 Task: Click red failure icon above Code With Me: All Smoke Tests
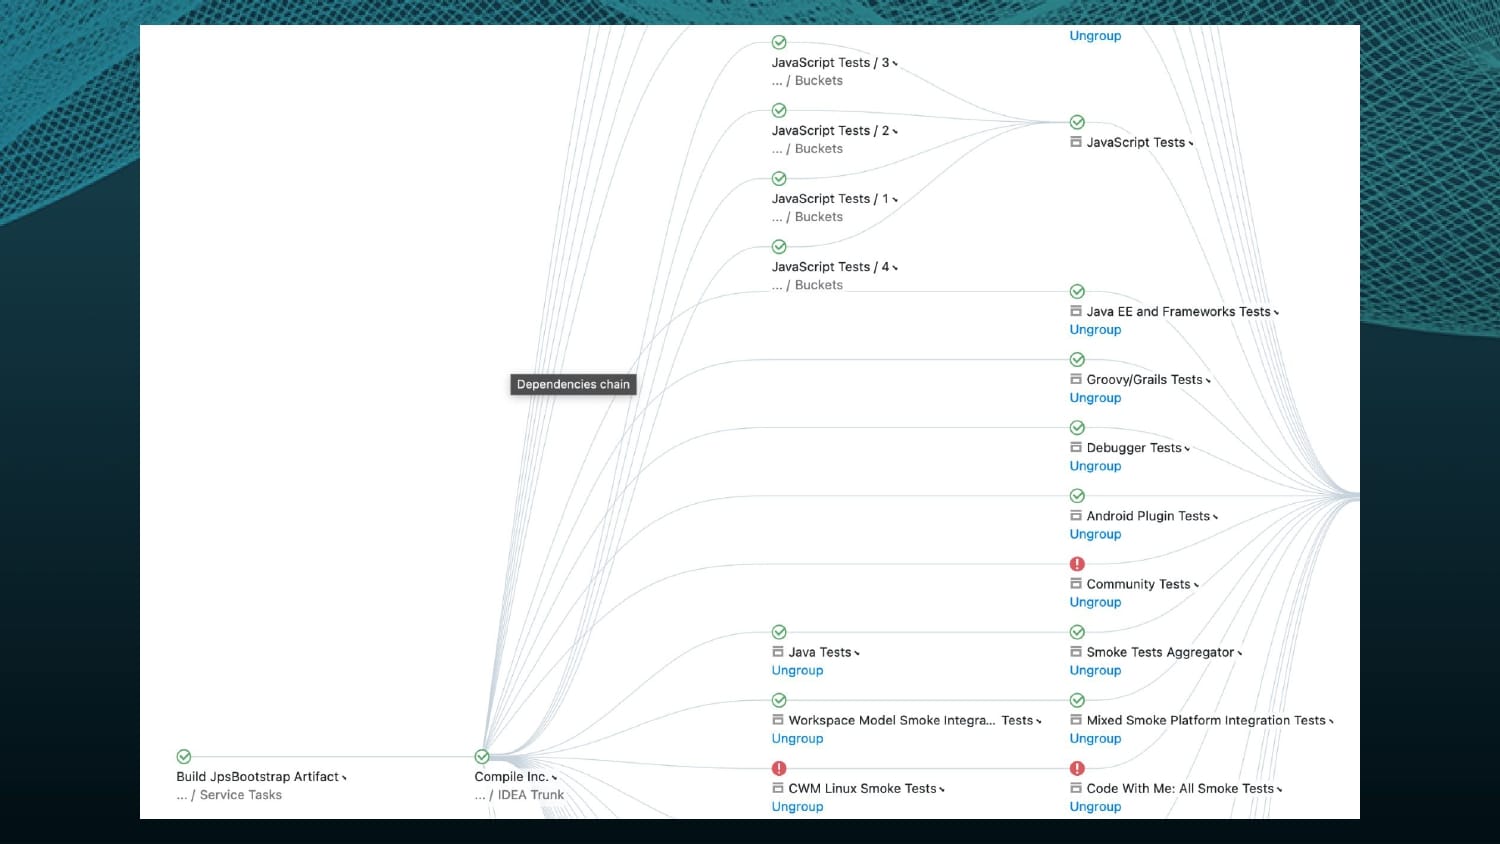click(x=1077, y=769)
